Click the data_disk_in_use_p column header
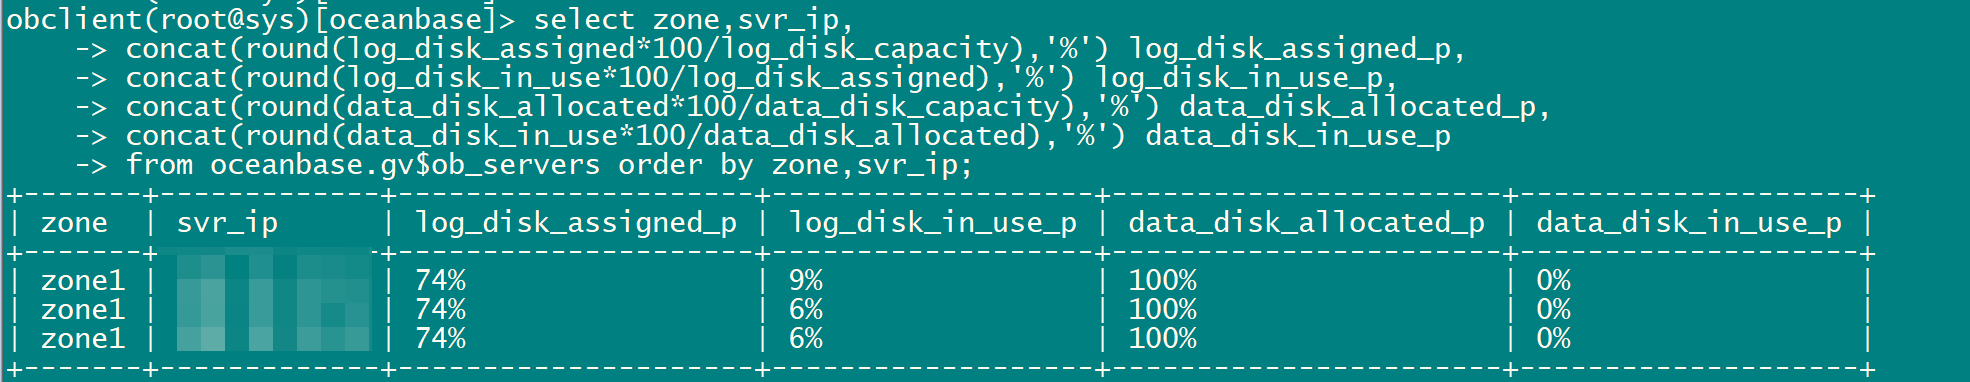The height and width of the screenshot is (382, 1970). (x=1689, y=223)
